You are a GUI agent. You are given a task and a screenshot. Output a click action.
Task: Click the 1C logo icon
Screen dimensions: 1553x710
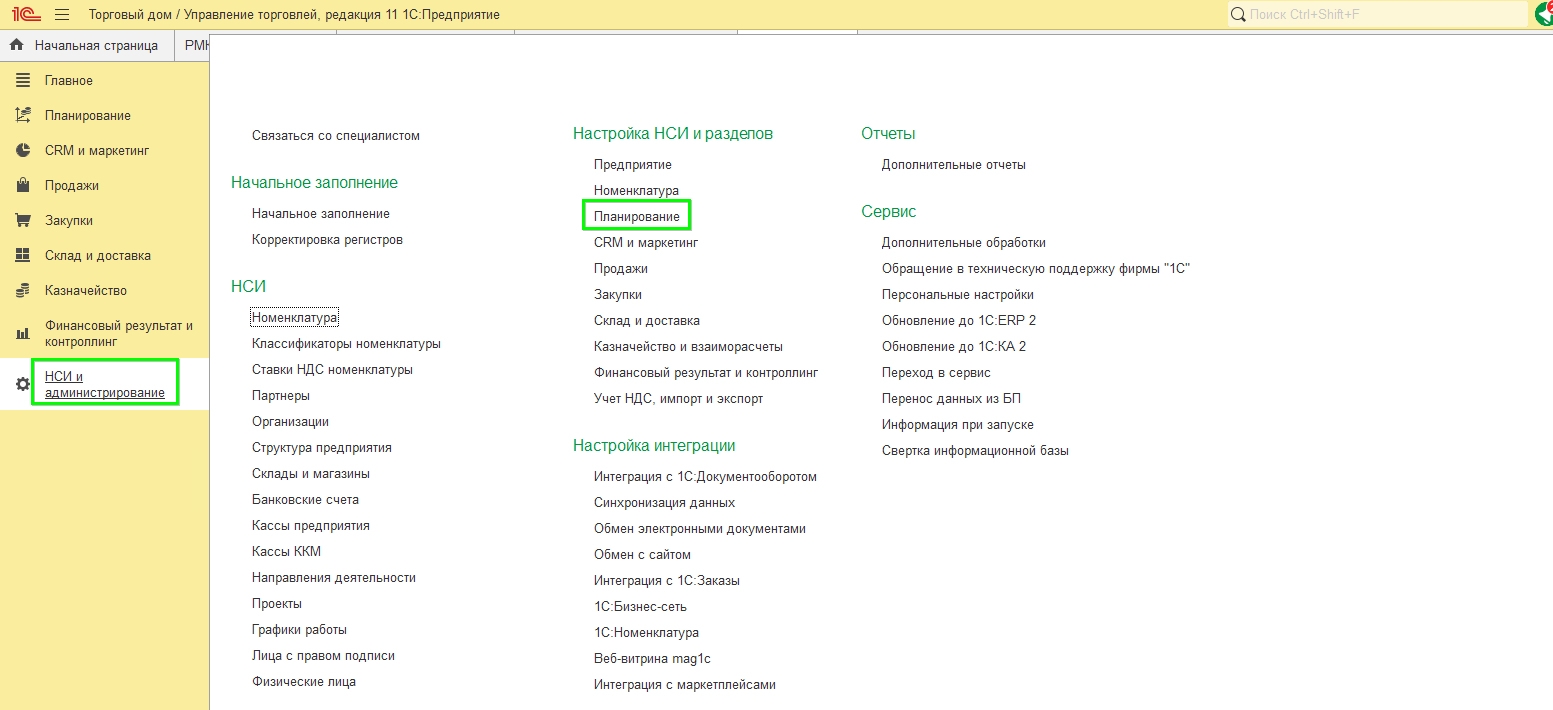[x=25, y=14]
